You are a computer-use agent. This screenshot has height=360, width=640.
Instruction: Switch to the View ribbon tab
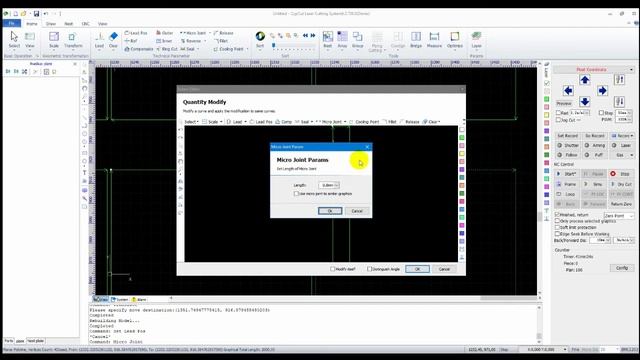(x=102, y=24)
